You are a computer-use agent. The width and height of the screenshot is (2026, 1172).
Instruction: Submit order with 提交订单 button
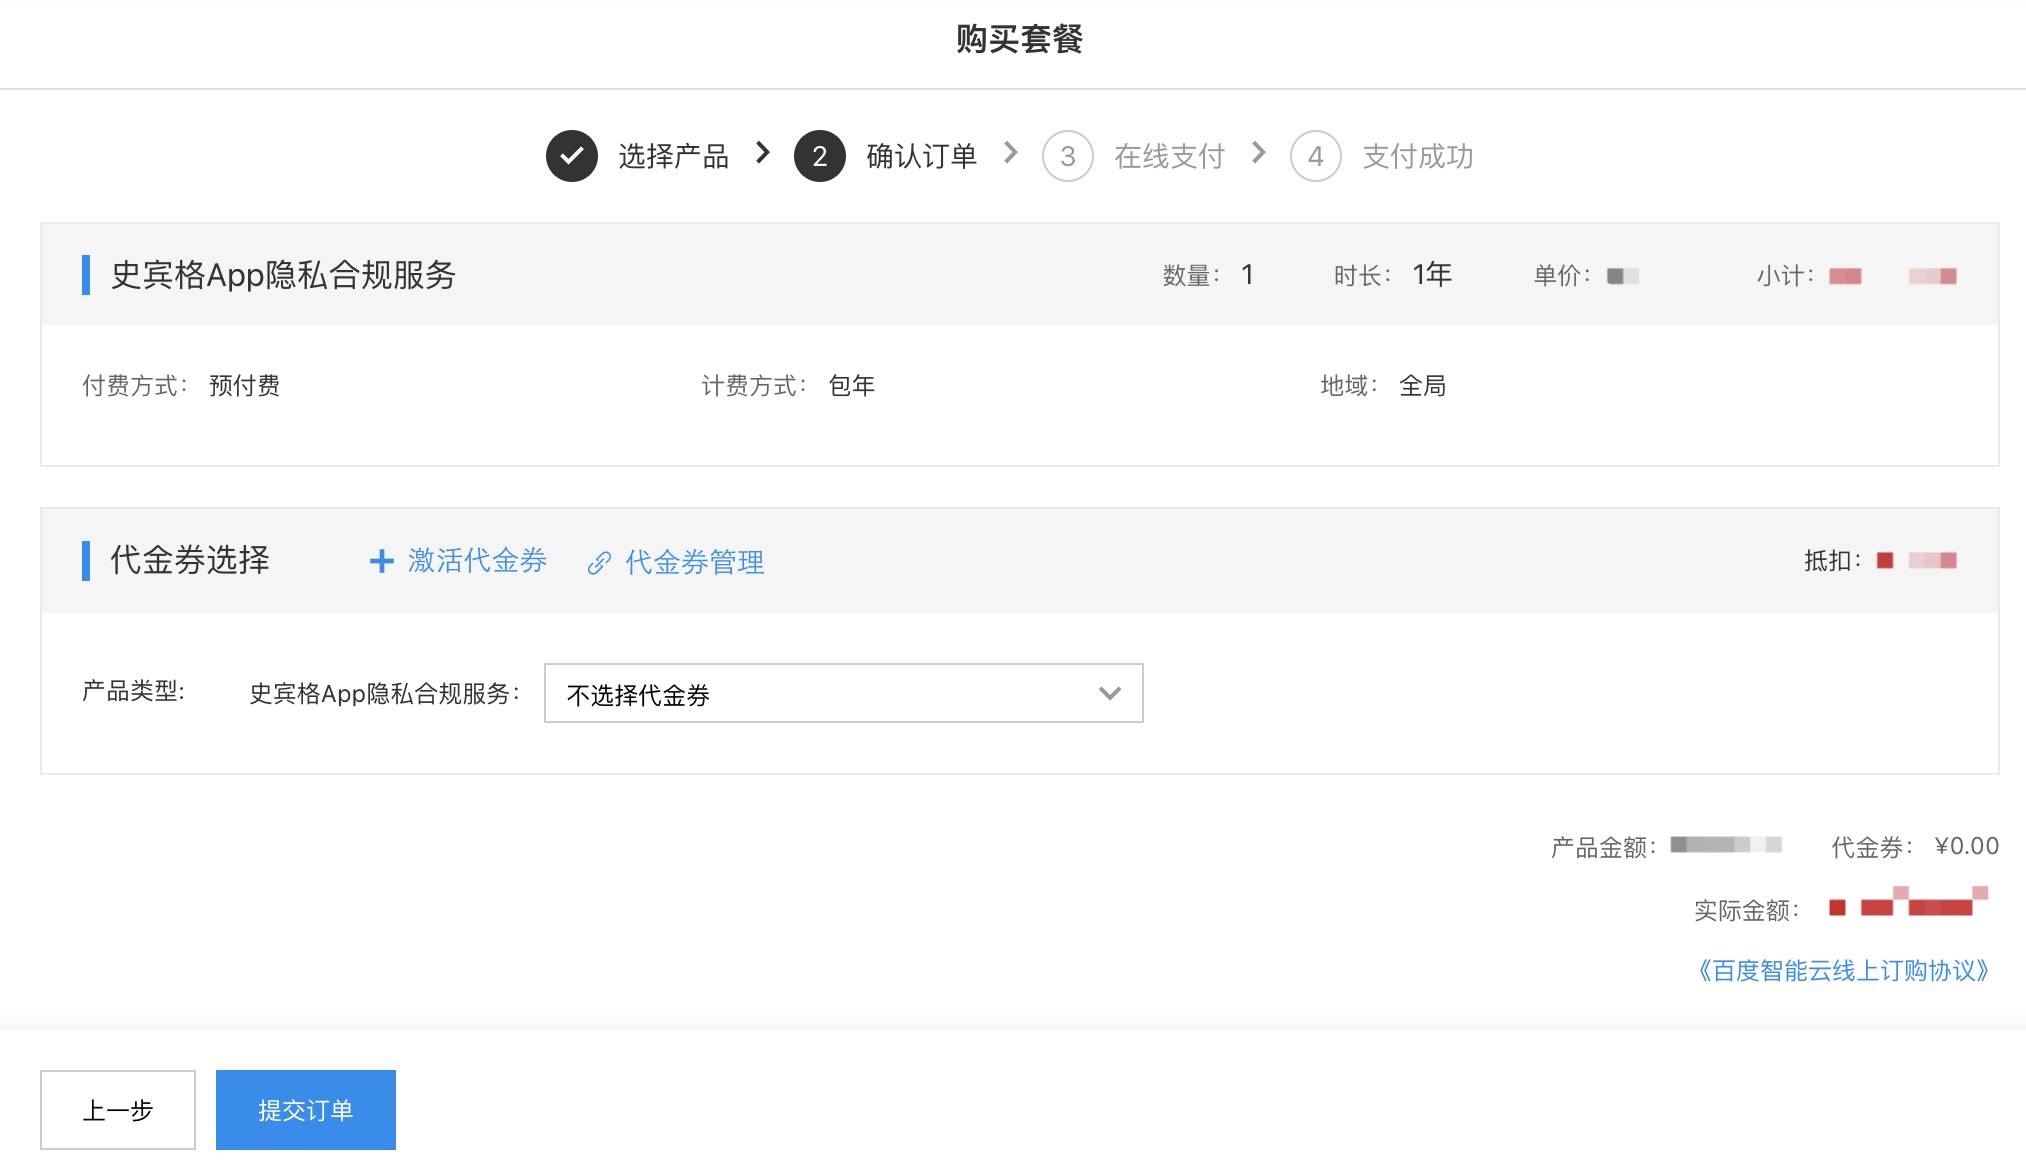[x=306, y=1110]
